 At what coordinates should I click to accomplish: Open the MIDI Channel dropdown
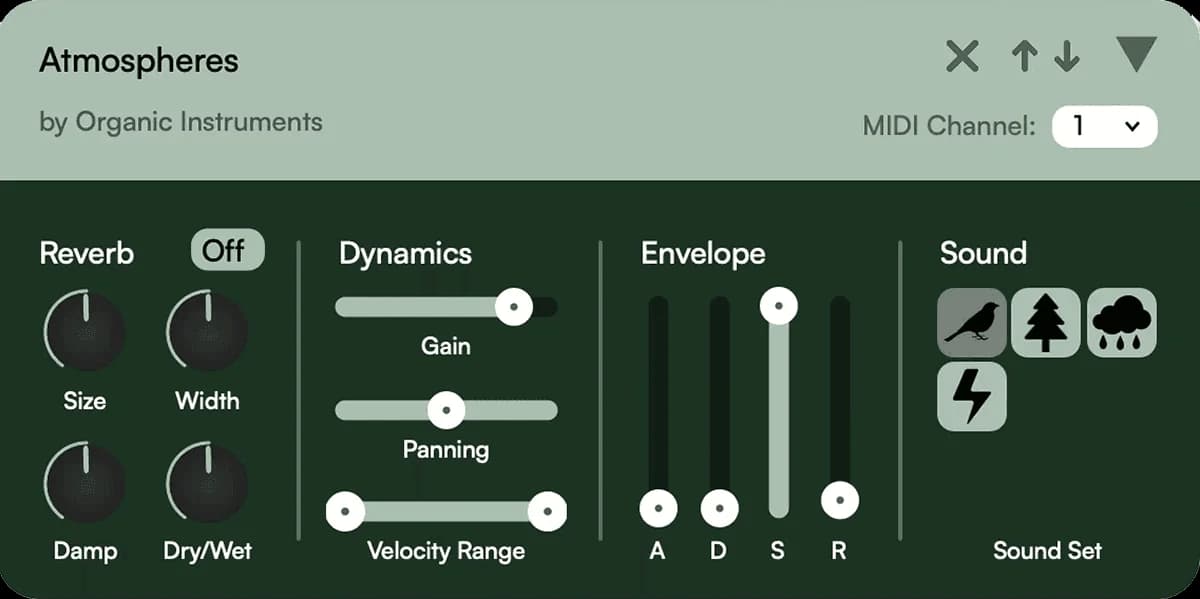coord(1105,127)
